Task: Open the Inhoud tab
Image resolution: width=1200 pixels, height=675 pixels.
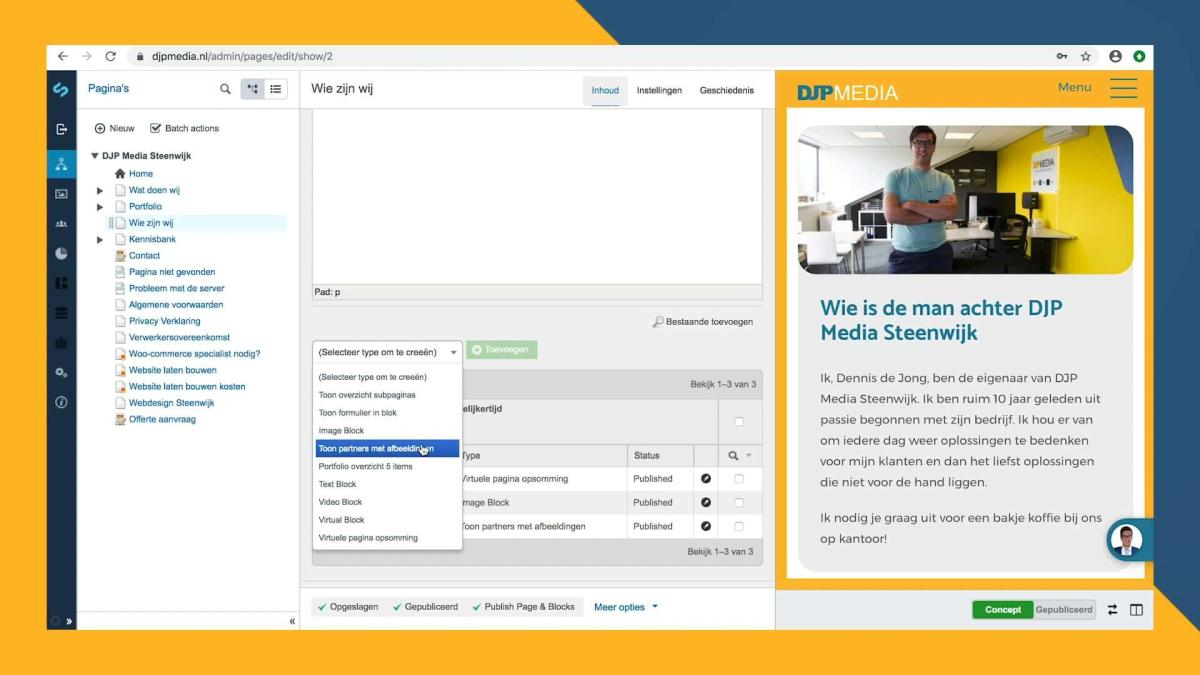Action: pyautogui.click(x=605, y=90)
